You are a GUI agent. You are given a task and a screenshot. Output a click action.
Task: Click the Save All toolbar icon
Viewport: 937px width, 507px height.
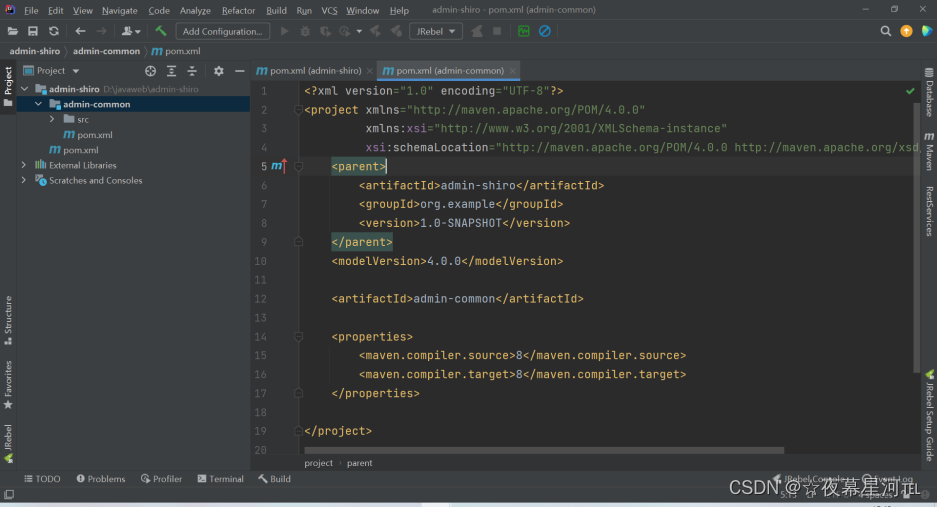(33, 31)
